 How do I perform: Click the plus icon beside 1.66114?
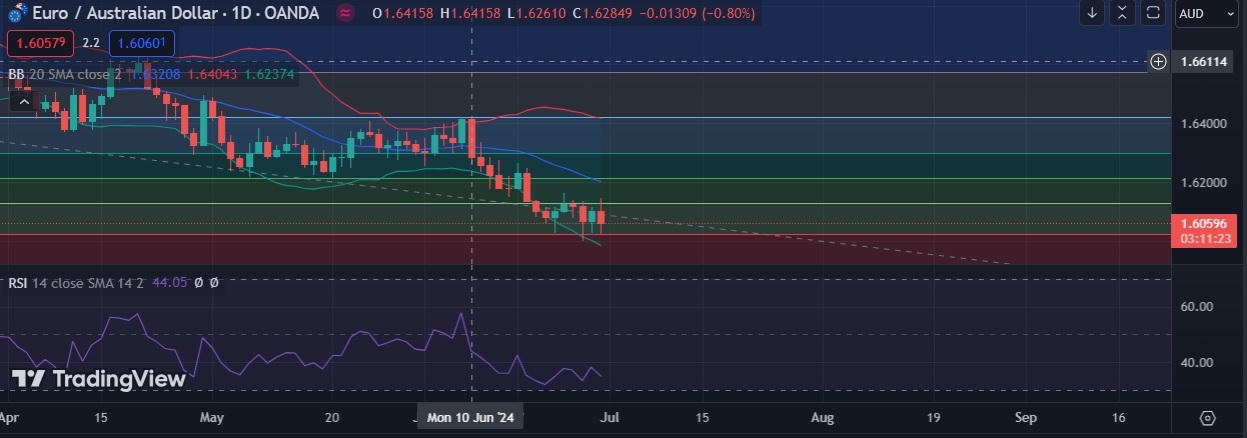coord(1158,61)
